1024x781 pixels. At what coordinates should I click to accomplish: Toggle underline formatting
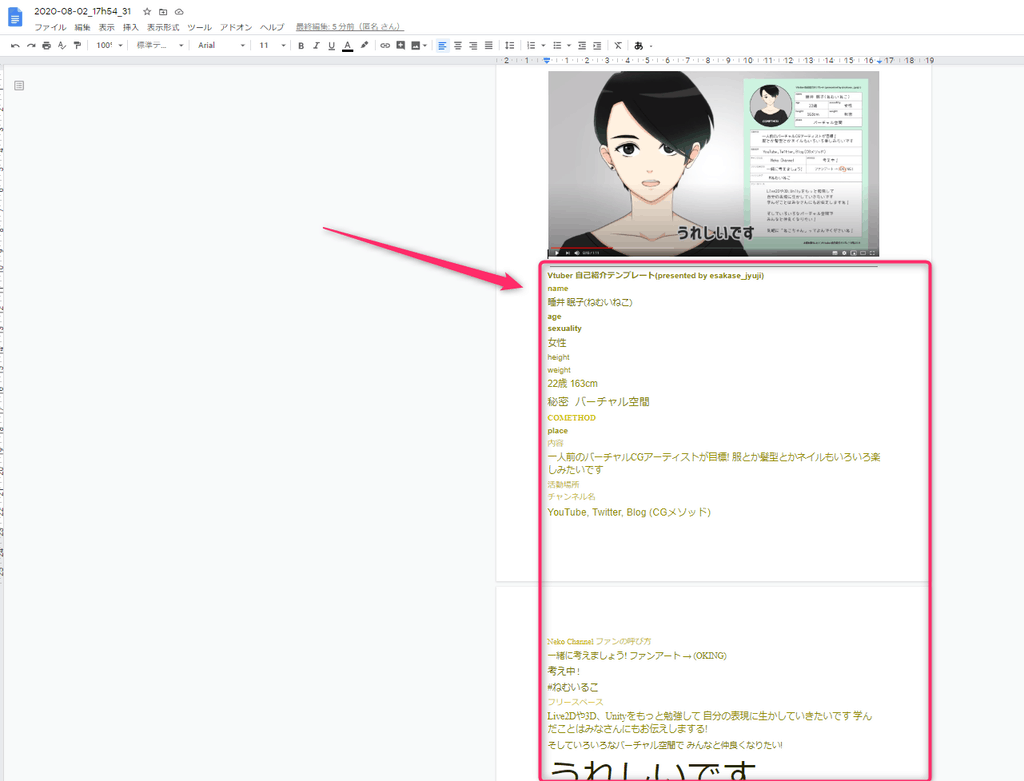tap(332, 46)
